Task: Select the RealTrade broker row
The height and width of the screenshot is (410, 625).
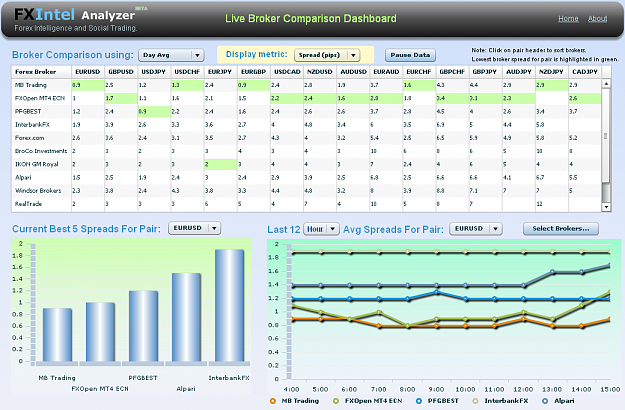Action: [306, 203]
